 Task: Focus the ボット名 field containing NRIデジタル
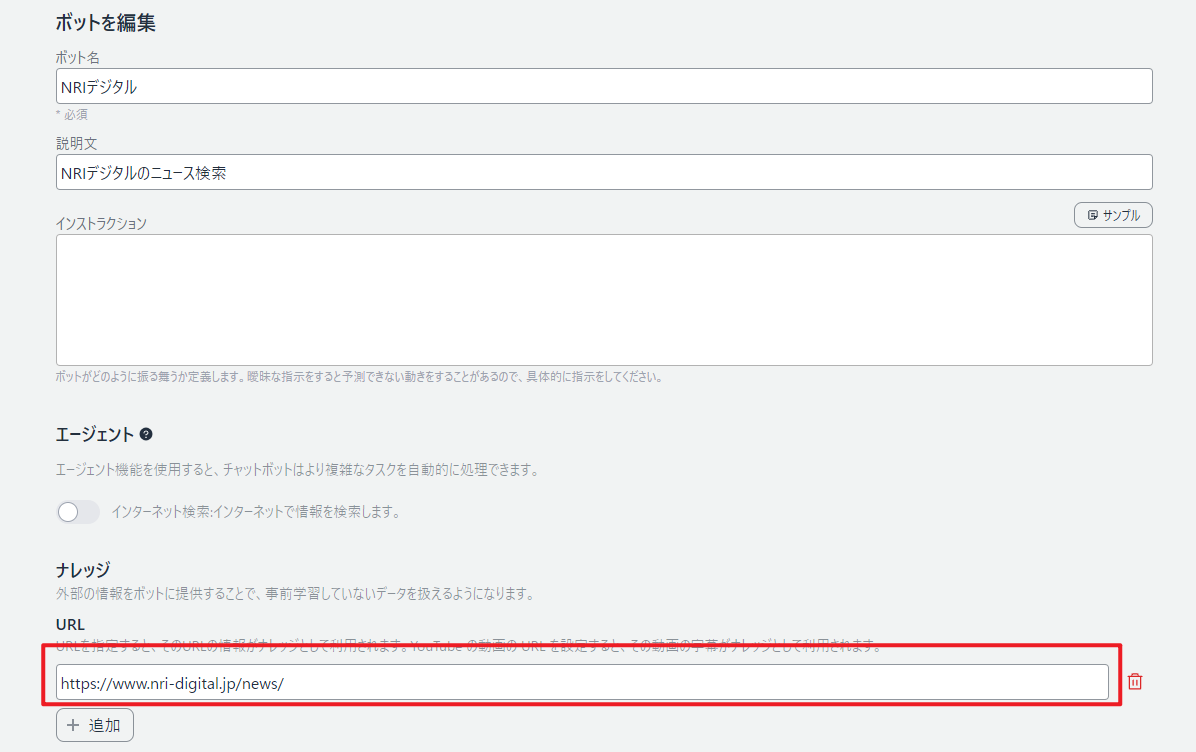coord(603,86)
